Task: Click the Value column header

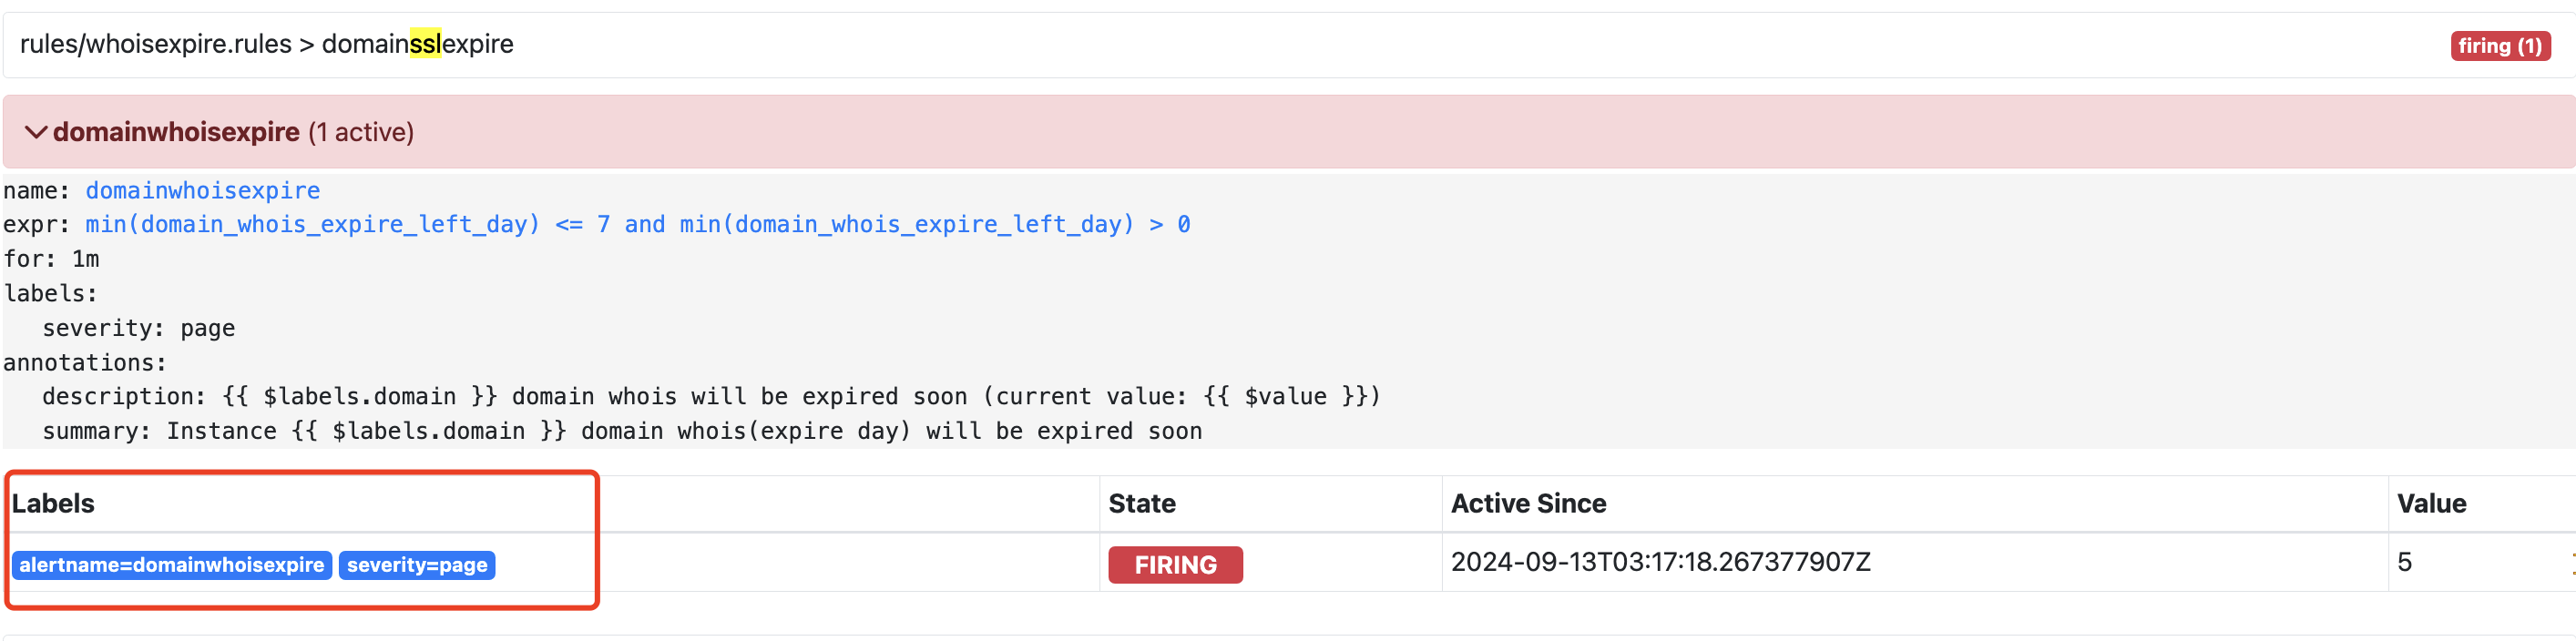Action: pyautogui.click(x=2430, y=503)
